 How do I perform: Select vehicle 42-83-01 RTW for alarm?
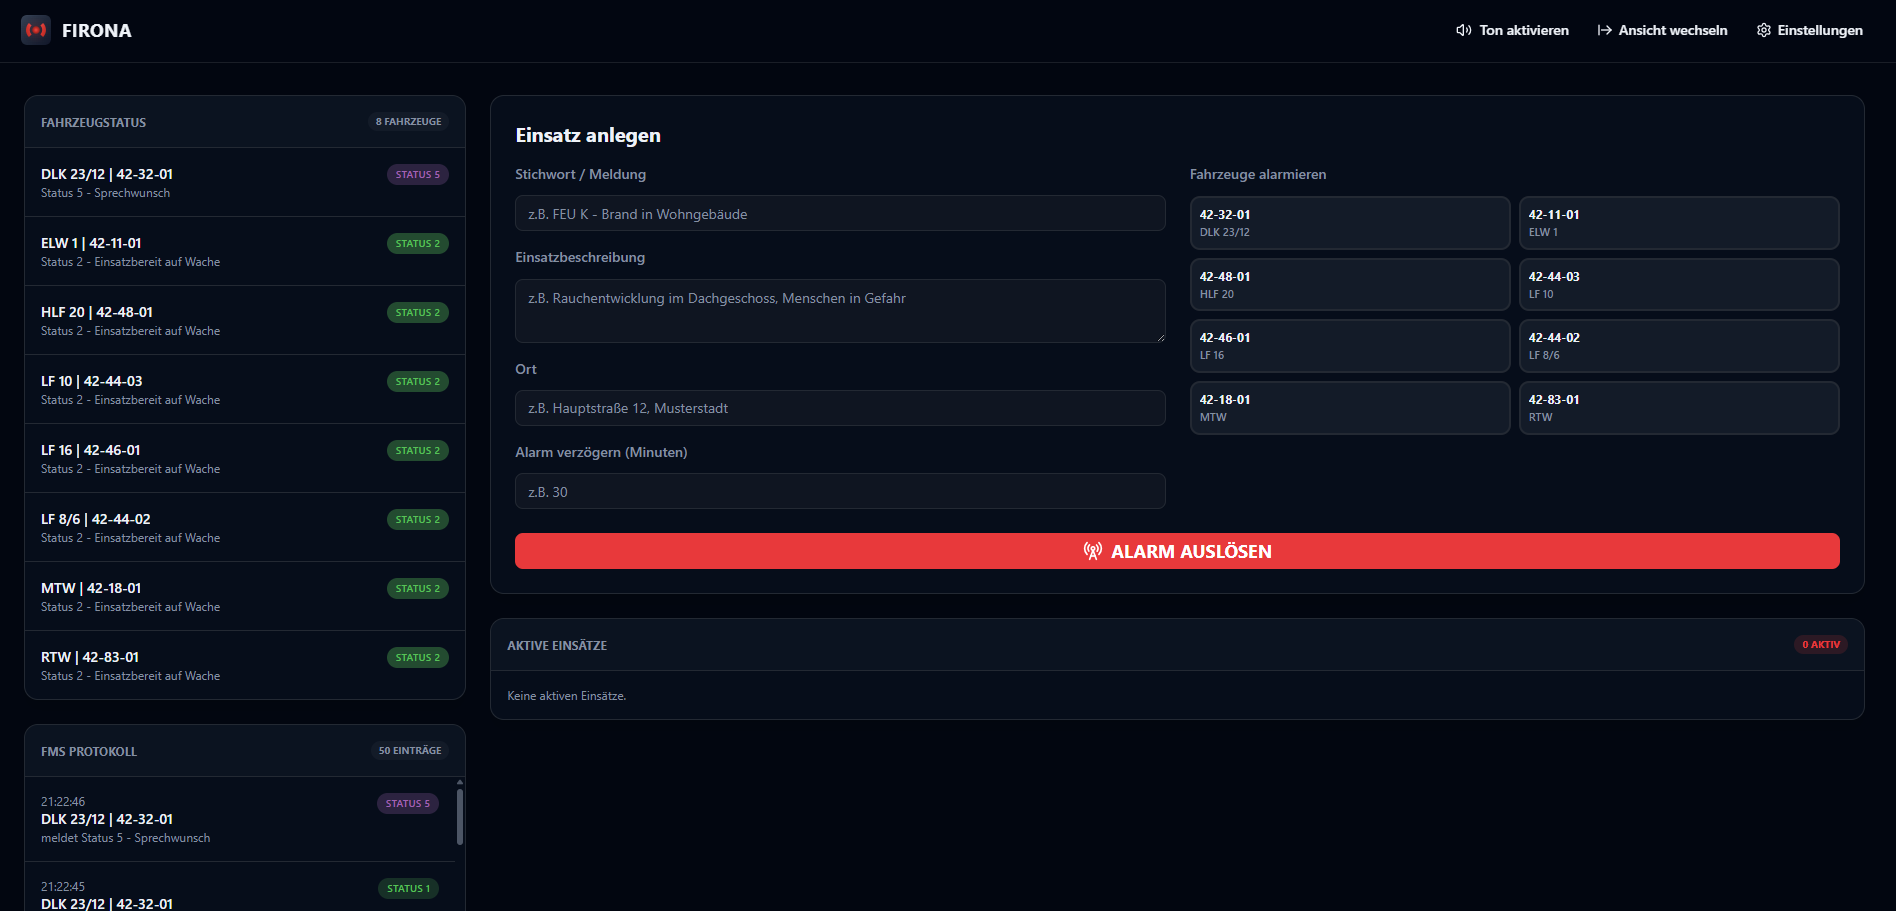click(x=1679, y=408)
